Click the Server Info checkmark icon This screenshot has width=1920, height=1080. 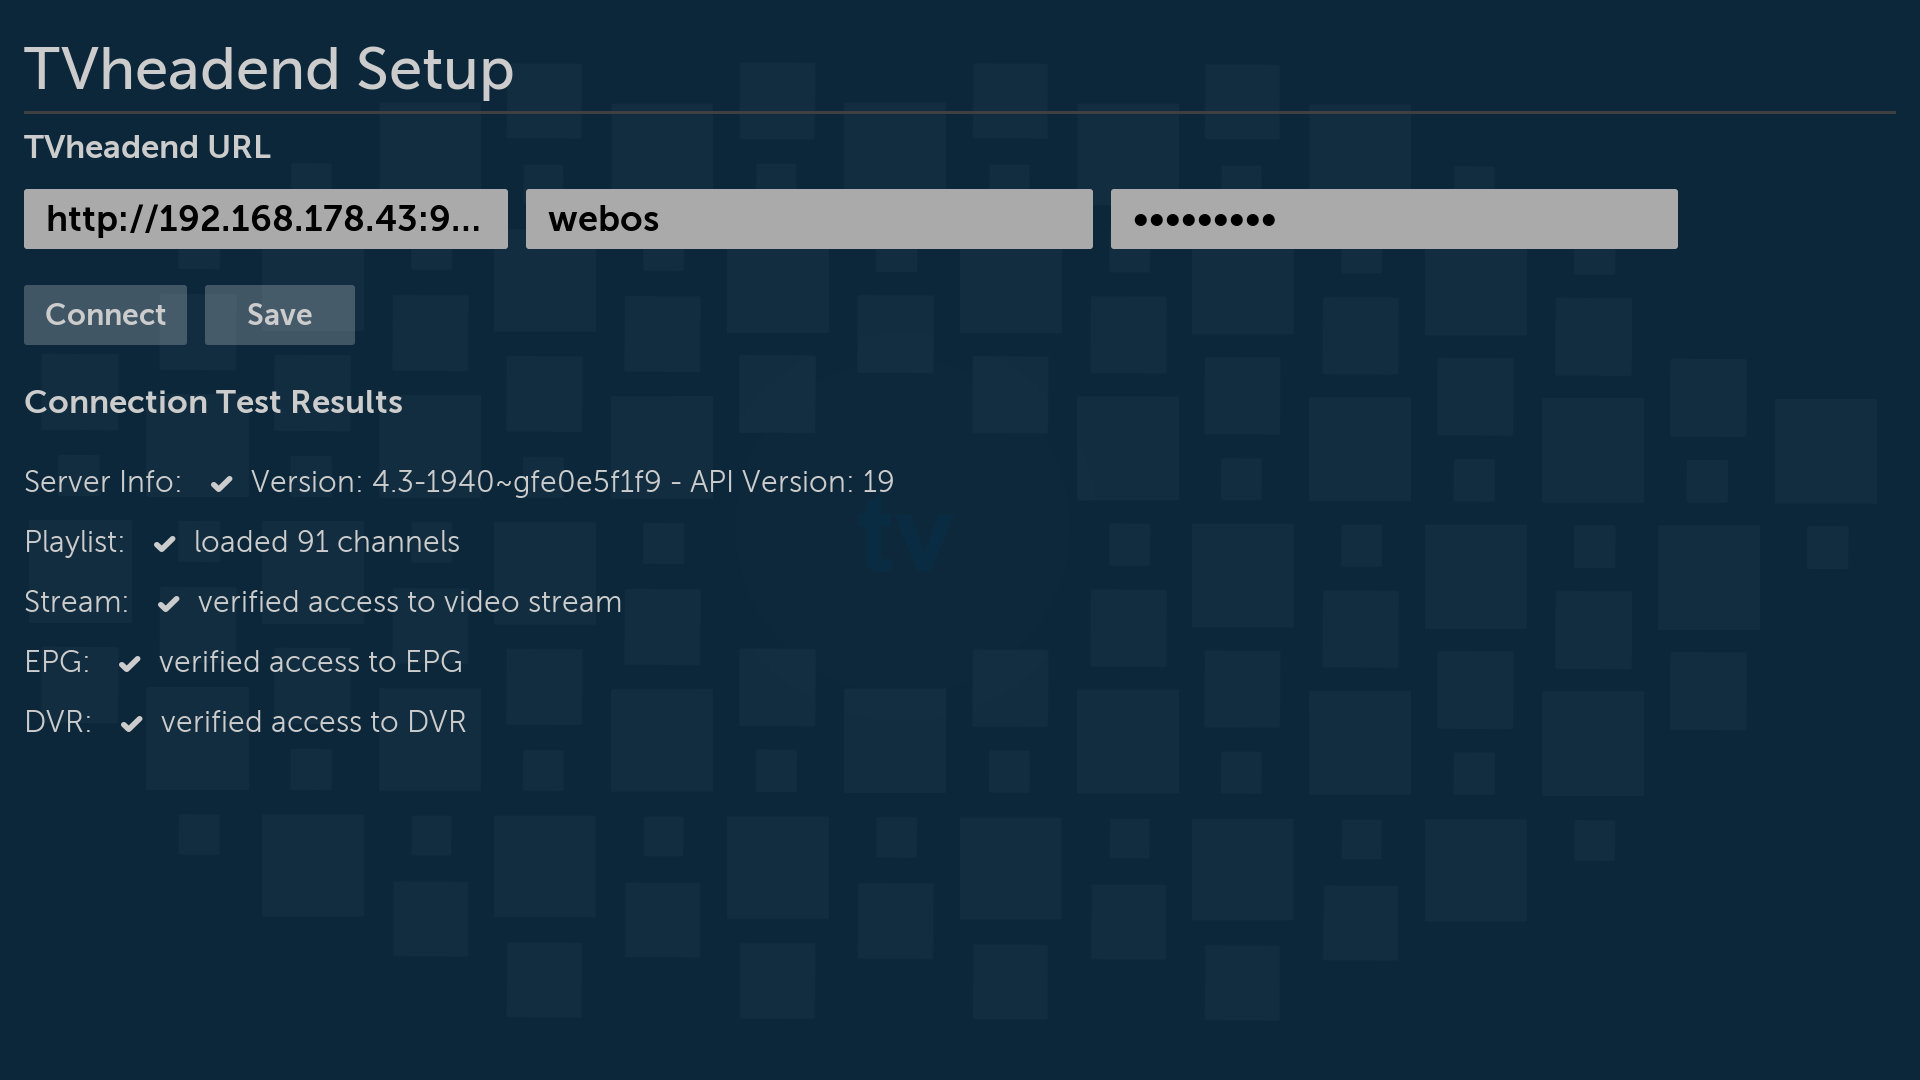(221, 484)
